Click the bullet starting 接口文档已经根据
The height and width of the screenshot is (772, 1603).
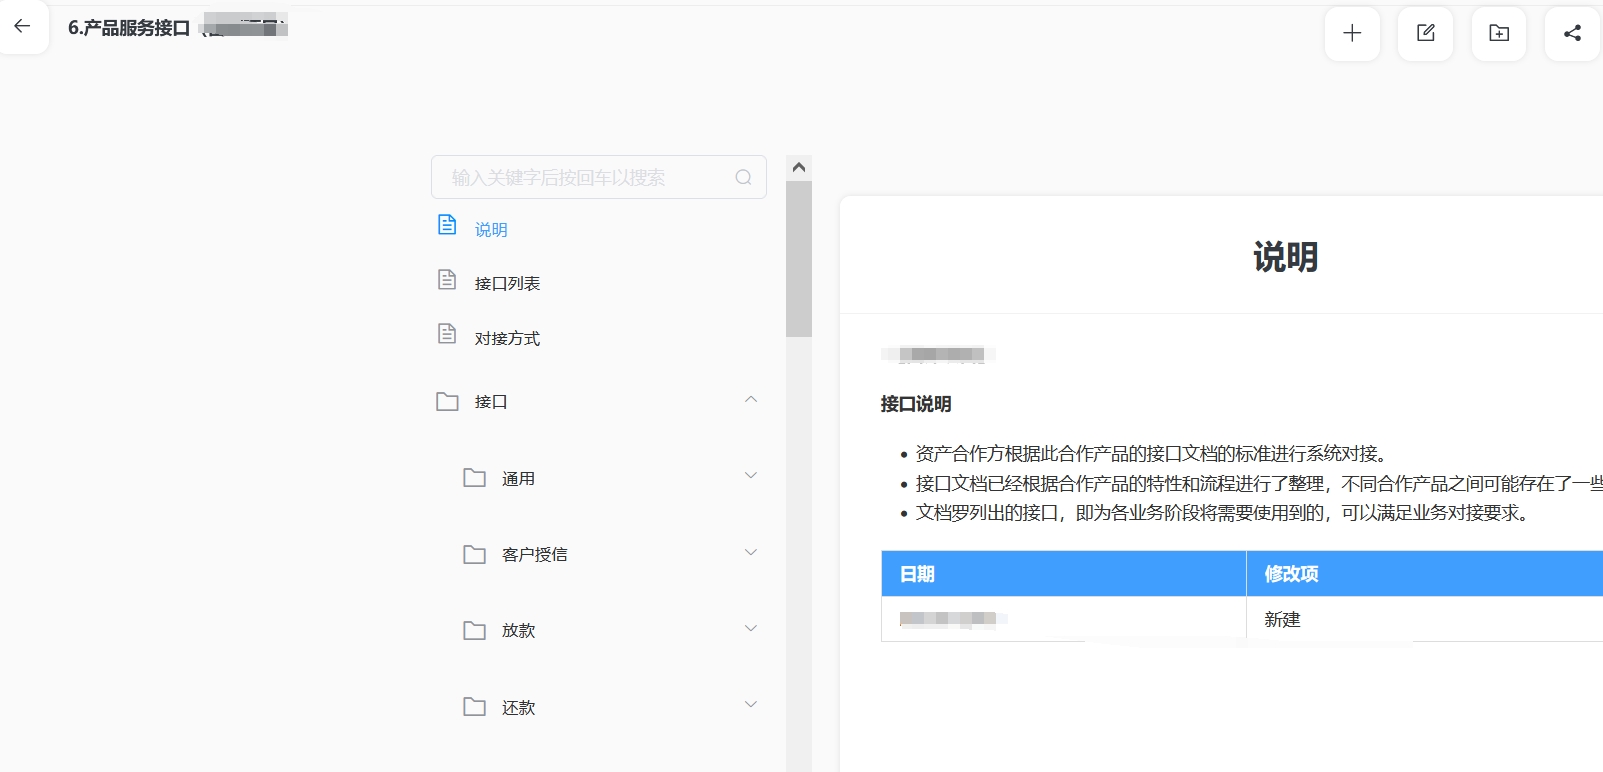tap(1259, 484)
